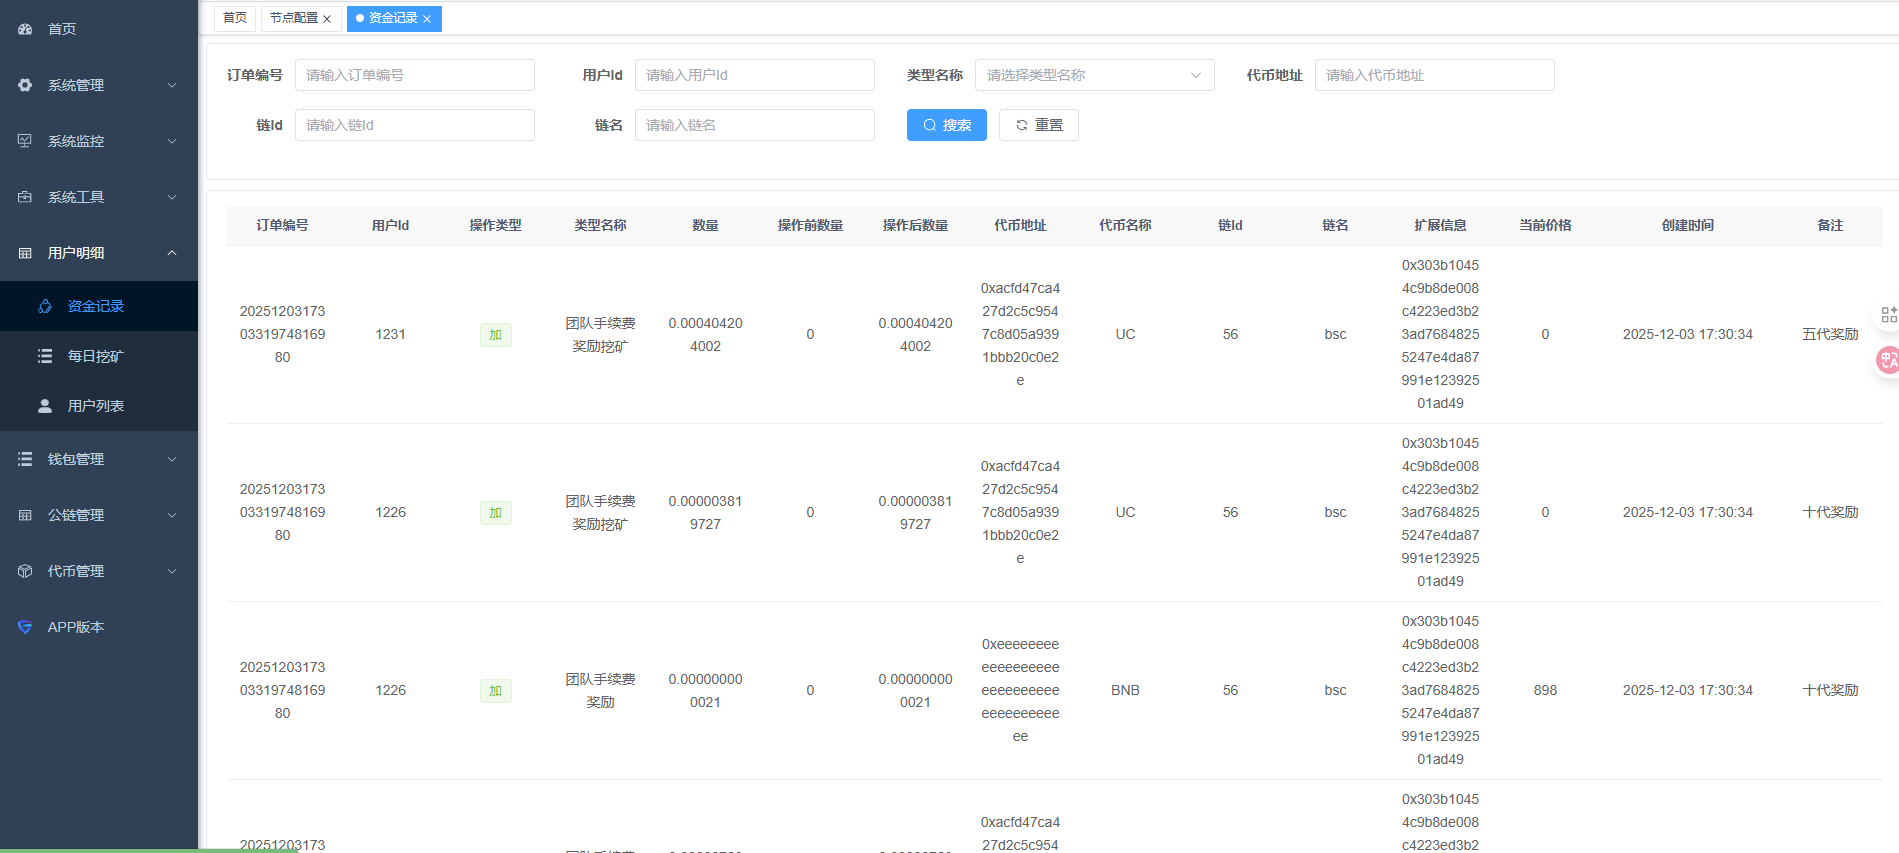
Task: Close the 资金记录 tab
Action: pos(427,19)
